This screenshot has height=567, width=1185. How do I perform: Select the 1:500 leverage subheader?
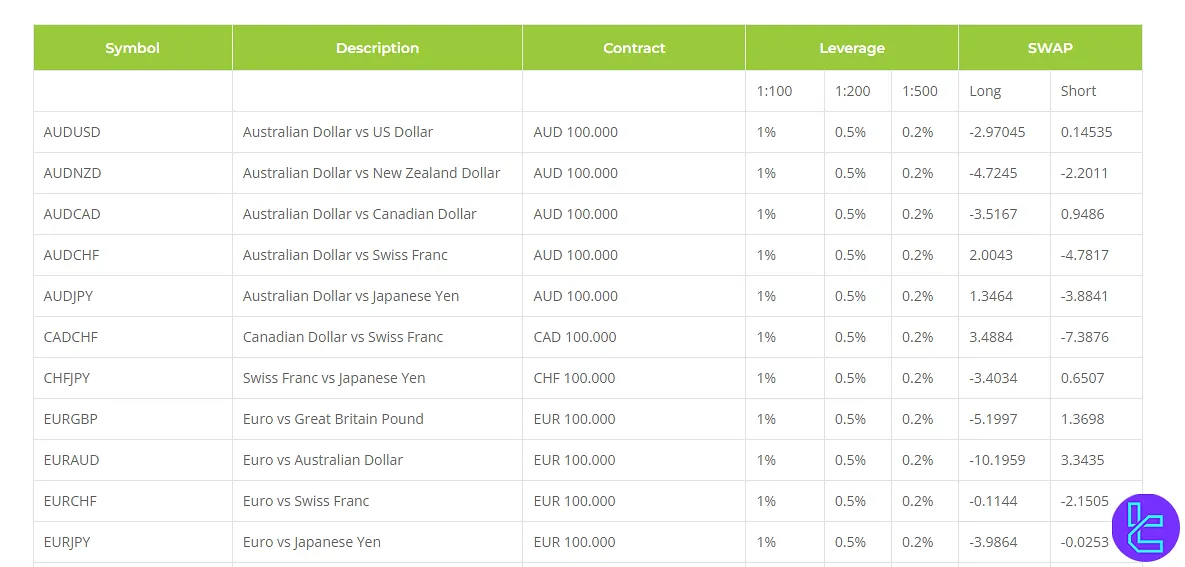pos(920,91)
